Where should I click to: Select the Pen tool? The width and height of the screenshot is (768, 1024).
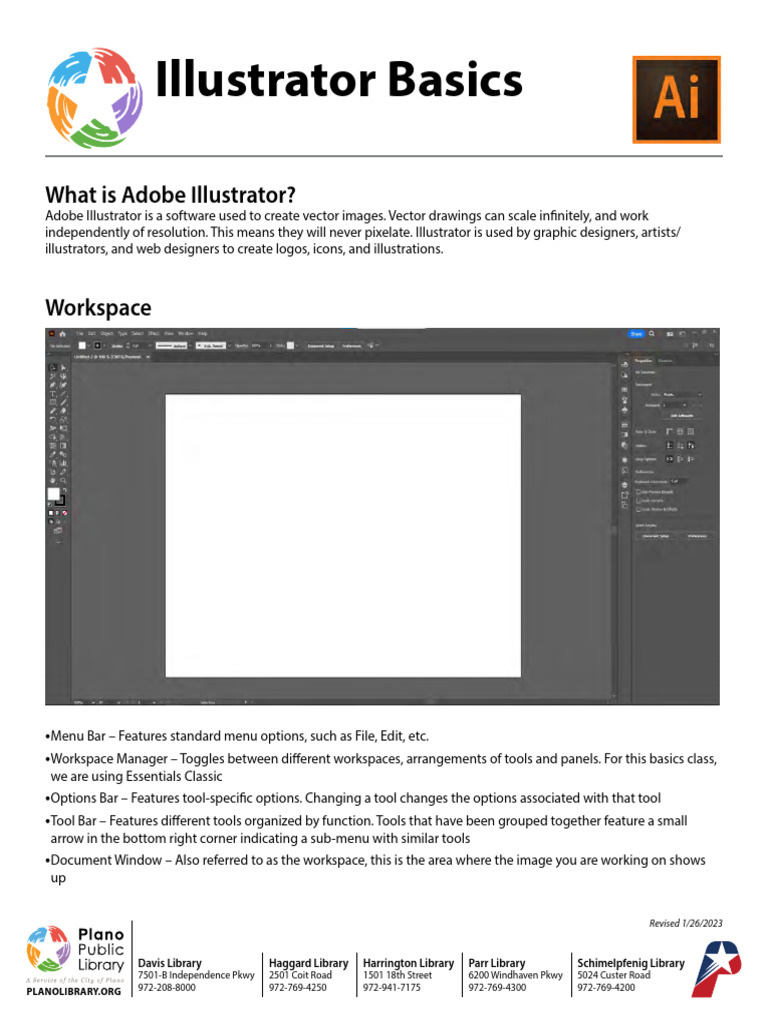pyautogui.click(x=53, y=385)
